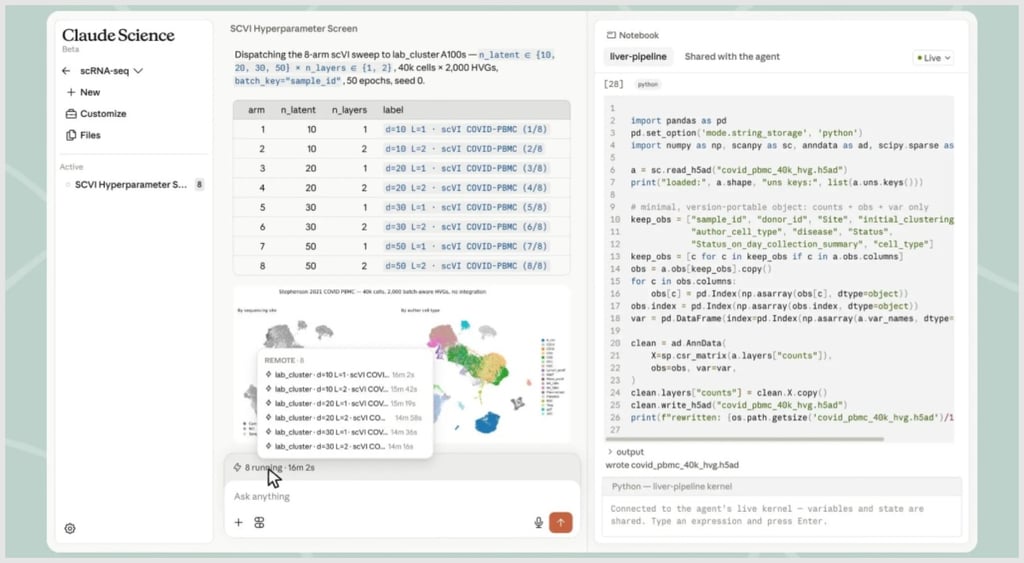Viewport: 1024px width, 563px height.
Task: Open the d=10 L=2 scVI COVID-PBMC (2/8) label
Action: (464, 149)
